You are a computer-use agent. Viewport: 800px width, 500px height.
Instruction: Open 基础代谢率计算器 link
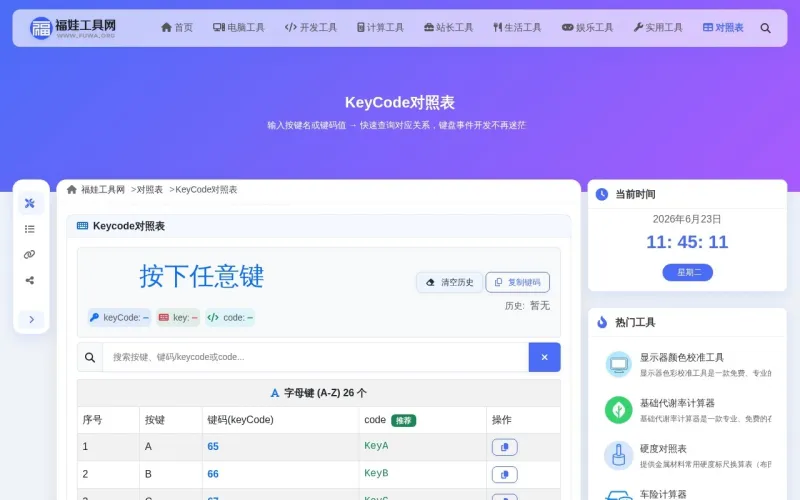[x=677, y=403]
